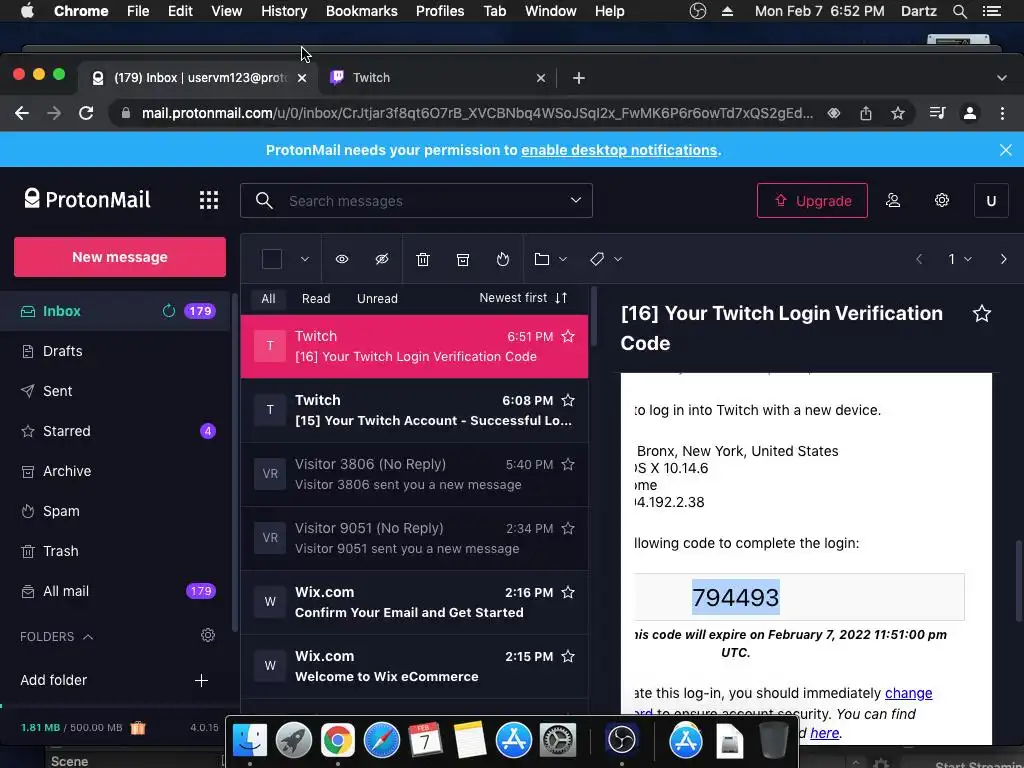Viewport: 1024px width, 768px height.
Task: Click enable desktop notifications link
Action: (619, 150)
